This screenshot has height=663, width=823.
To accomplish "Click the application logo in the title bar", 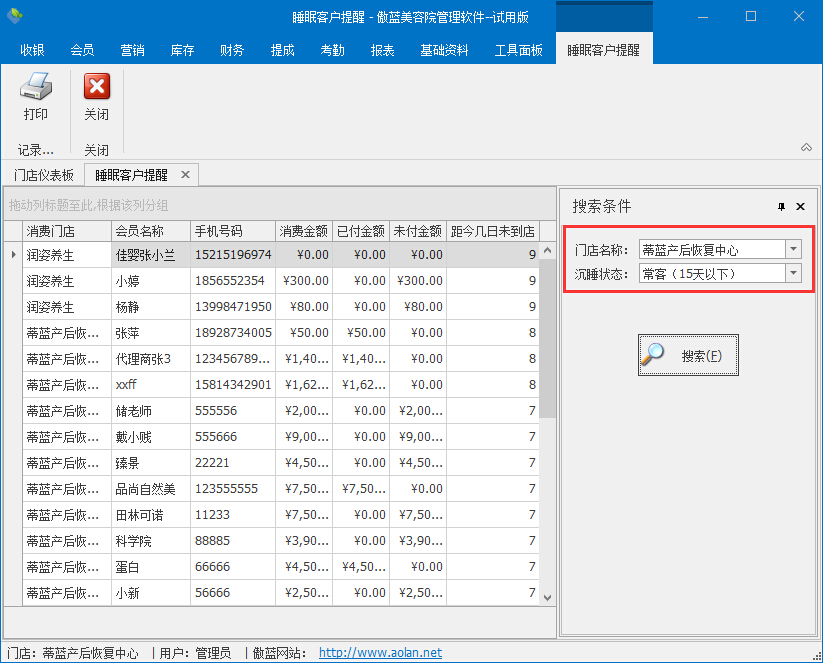I will pyautogui.click(x=14, y=16).
